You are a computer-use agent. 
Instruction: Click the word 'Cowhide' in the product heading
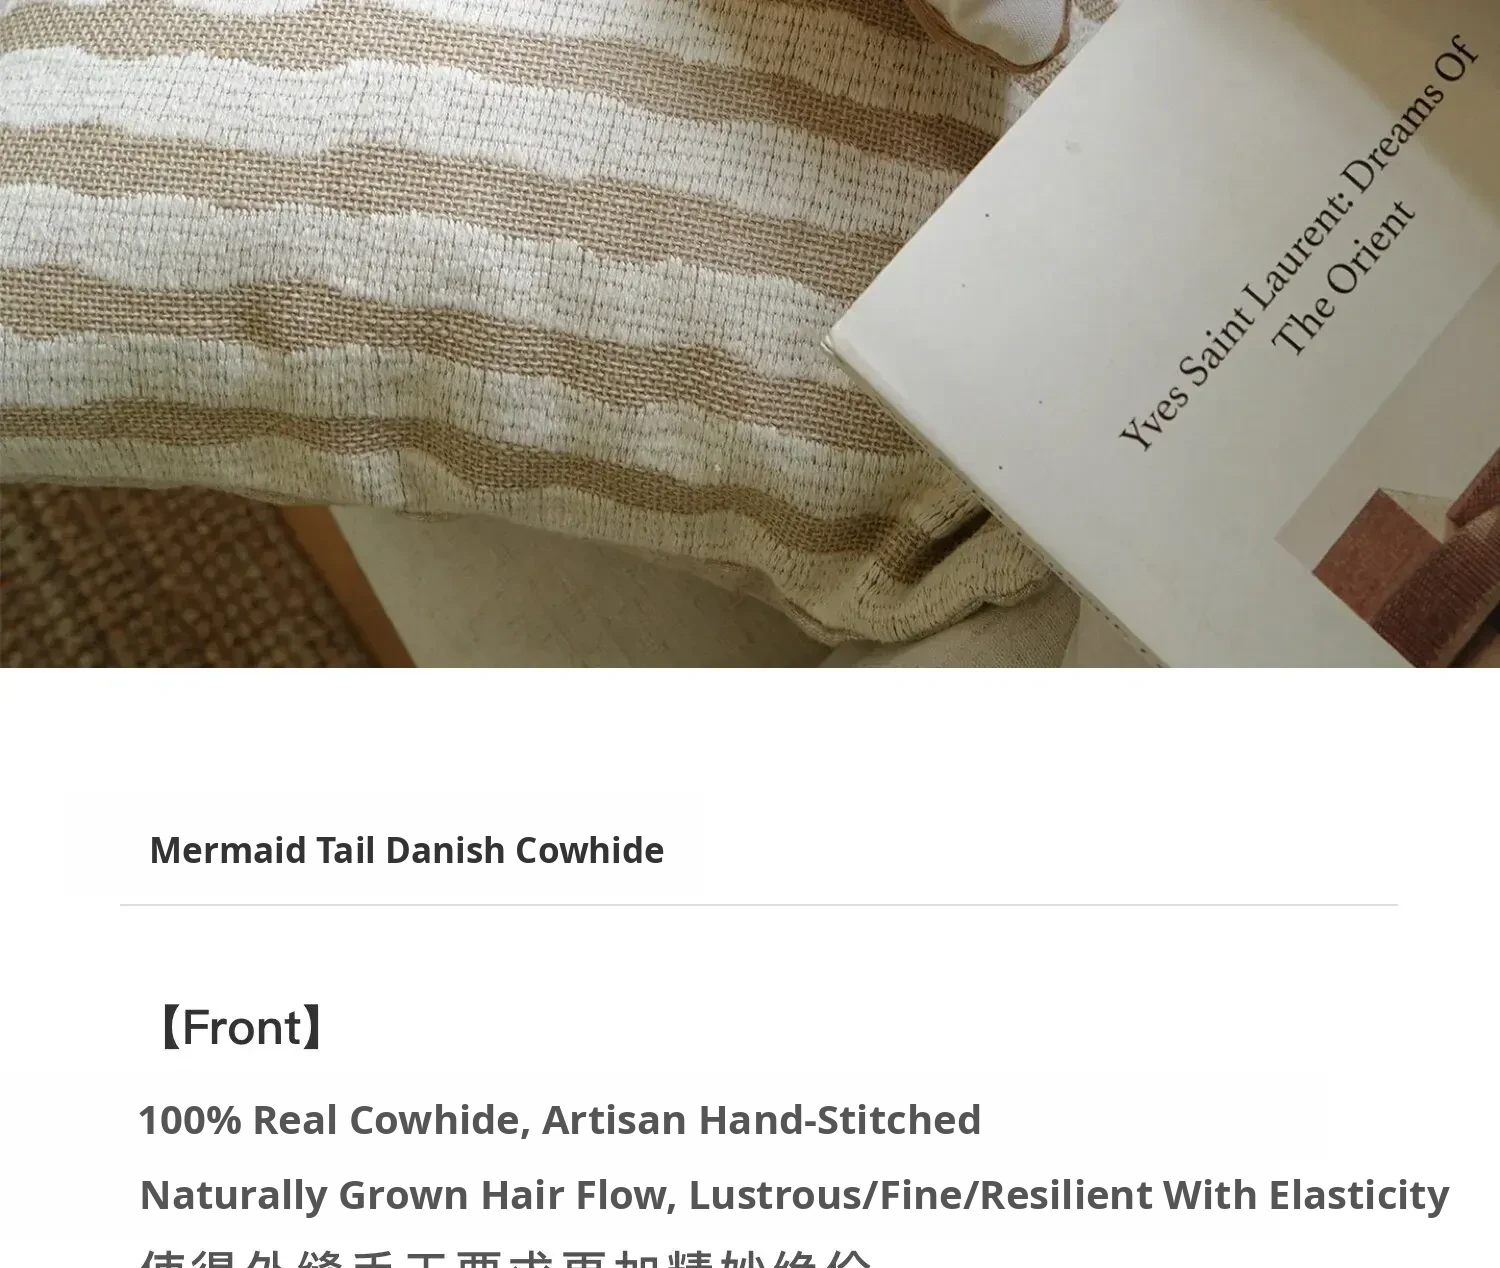click(x=589, y=850)
